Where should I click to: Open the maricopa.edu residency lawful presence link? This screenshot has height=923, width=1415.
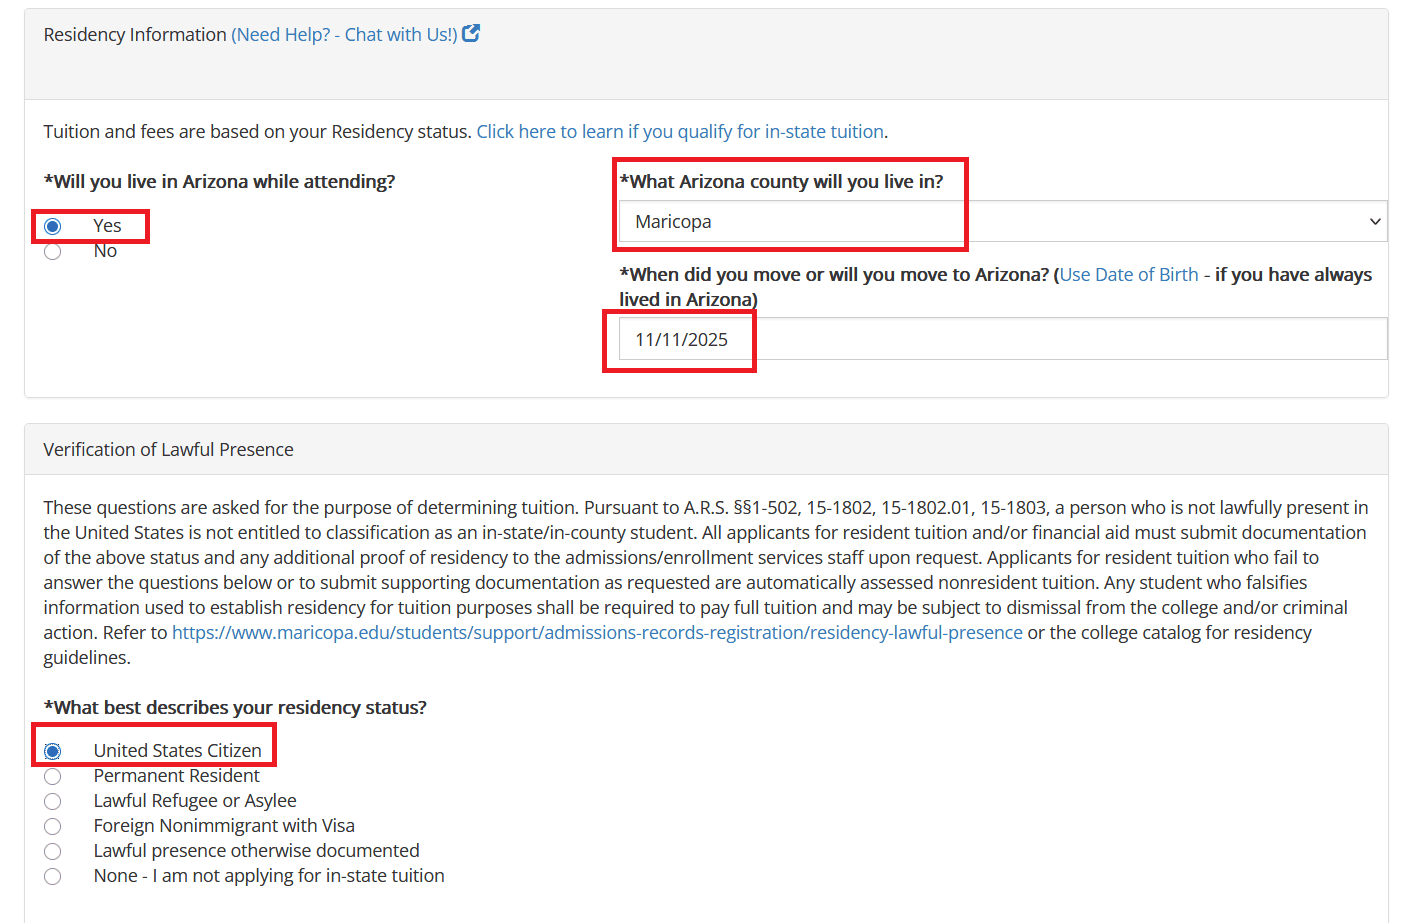point(597,633)
